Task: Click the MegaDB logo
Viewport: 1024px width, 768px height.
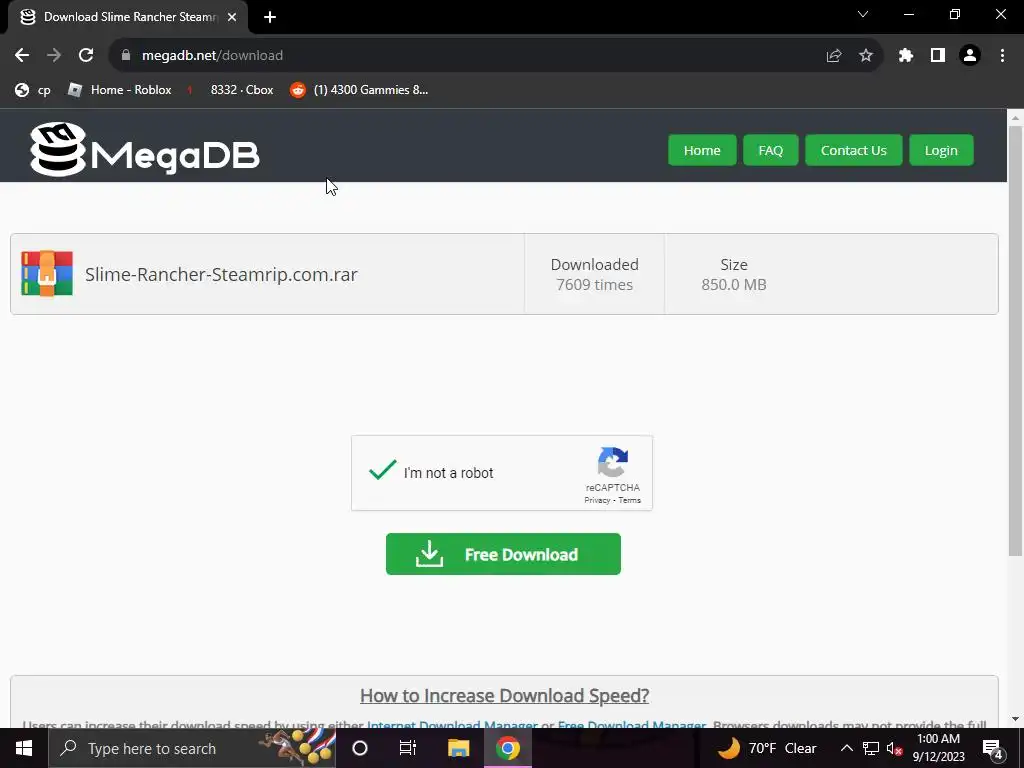Action: click(145, 150)
